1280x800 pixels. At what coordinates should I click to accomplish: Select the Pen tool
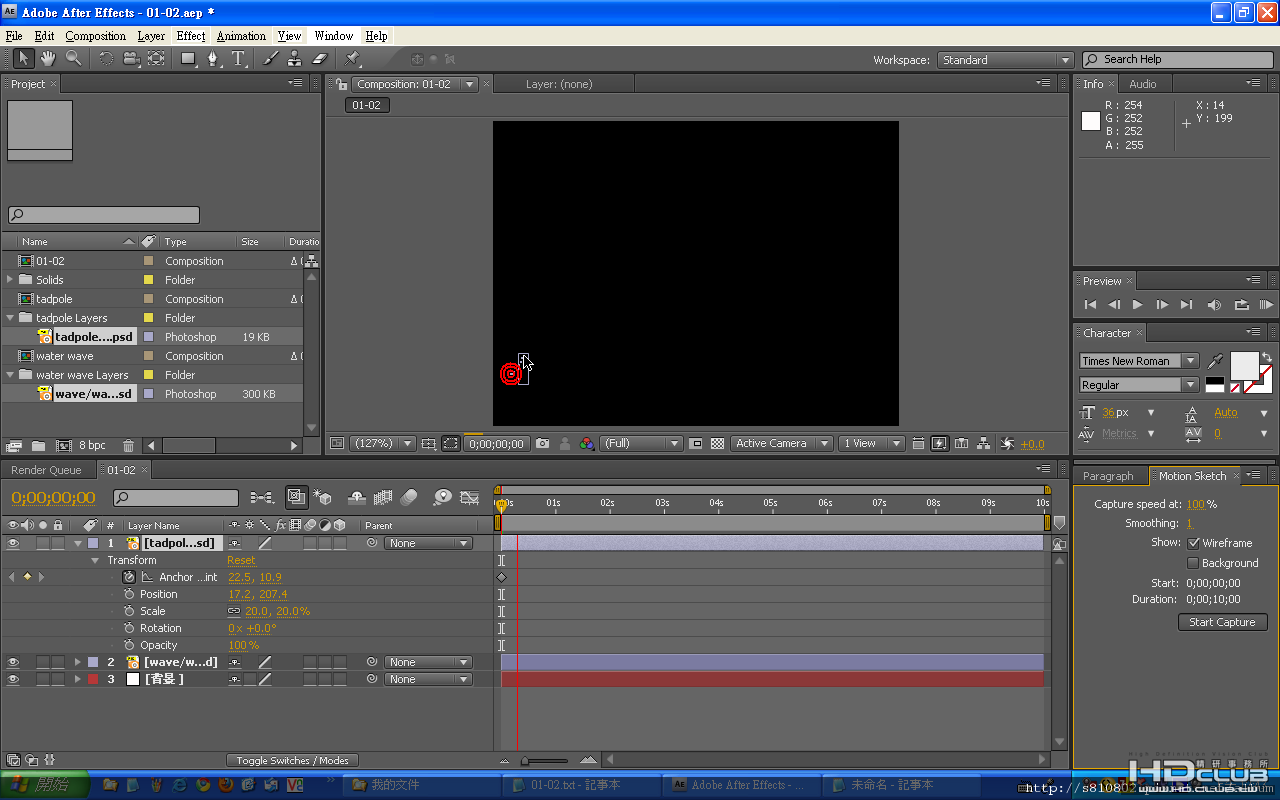pos(213,59)
